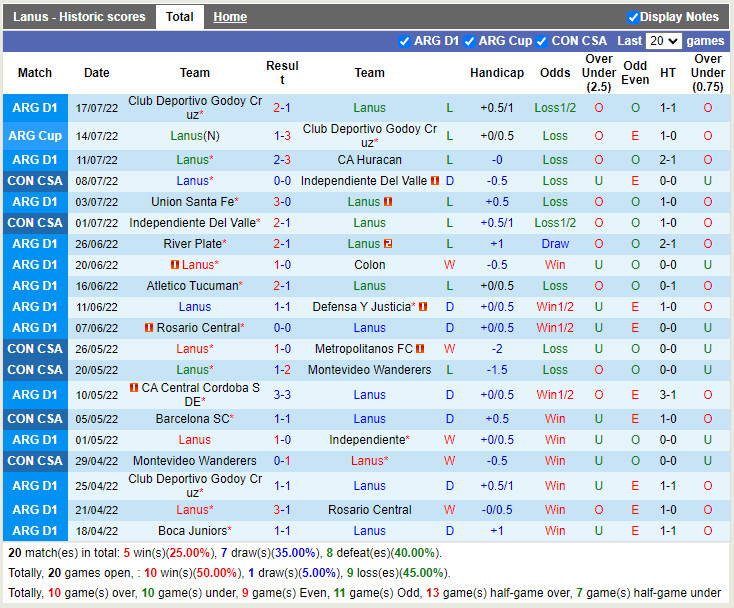Uncheck the CON CSA competition checkbox
This screenshot has height=608, width=734.
[541, 41]
